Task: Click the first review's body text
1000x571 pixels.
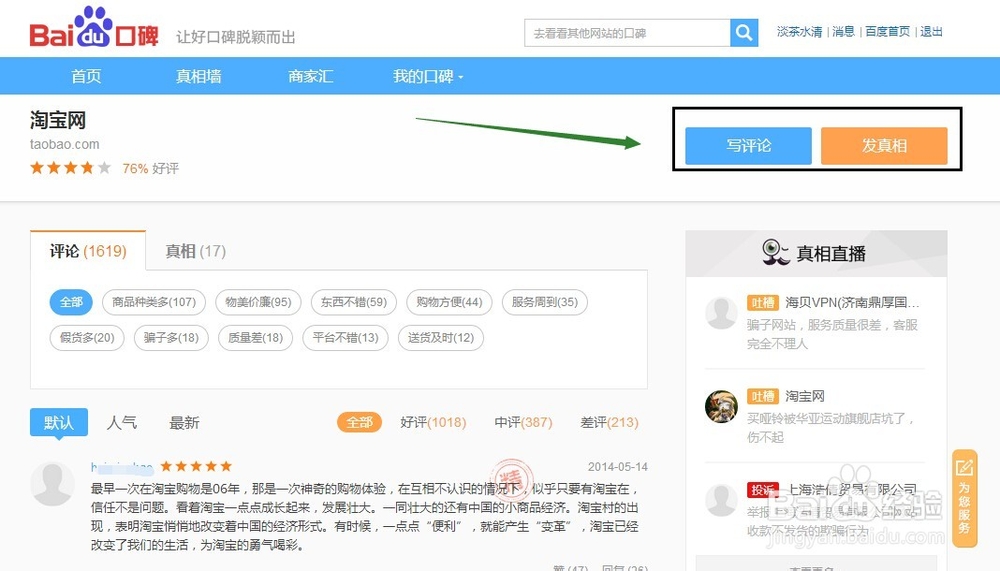Action: 365,517
